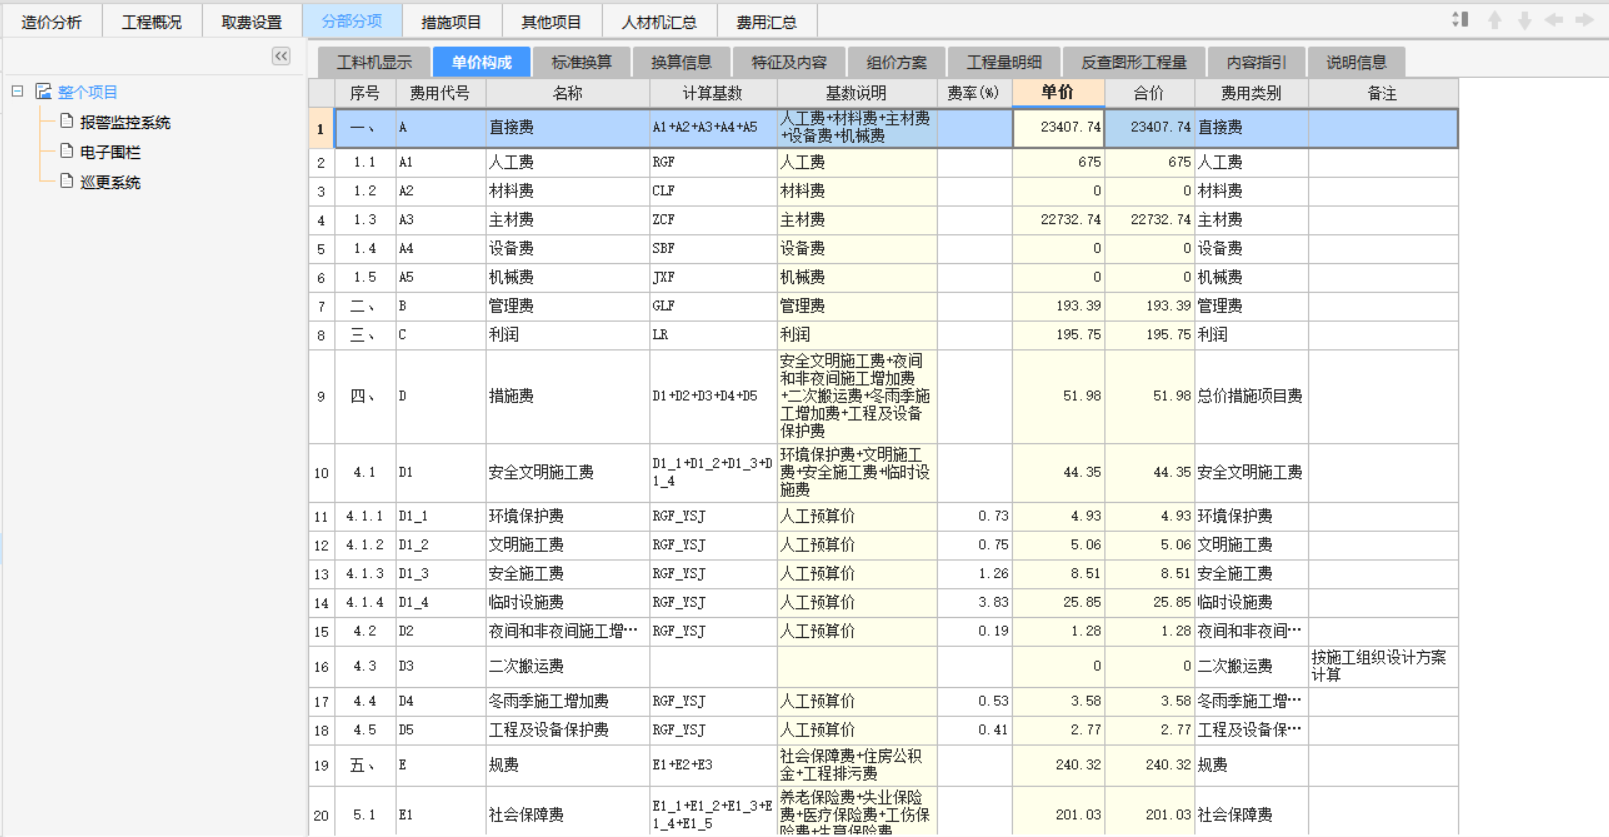Viewport: 1609px width, 837px height.
Task: Open the 换算信息 sub-tab
Action: [x=682, y=62]
